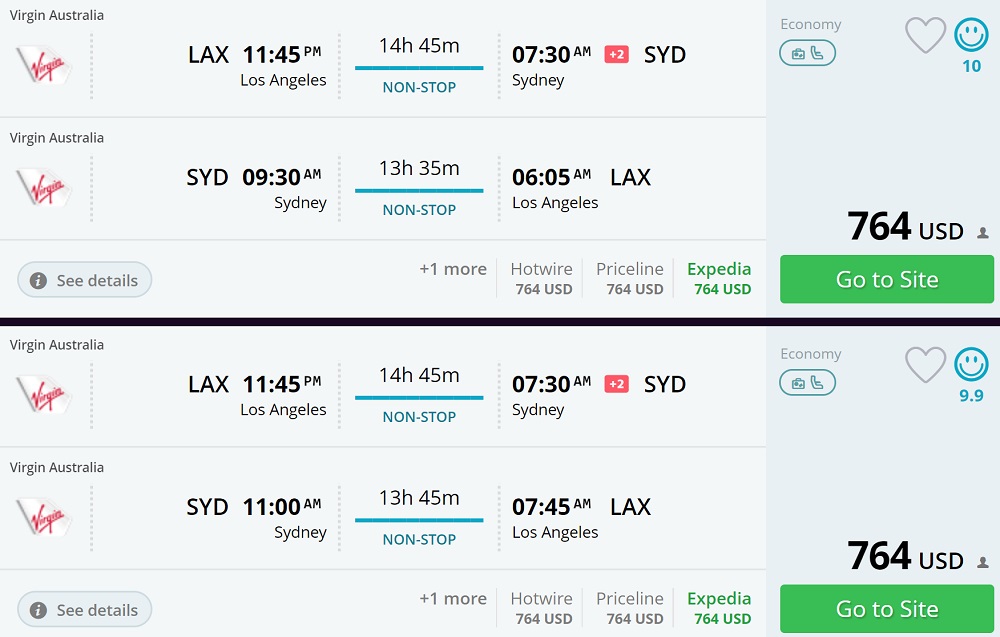Show +1 more providers for the flight rated 9.9
Viewport: 1000px width, 637px height.
pos(453,599)
